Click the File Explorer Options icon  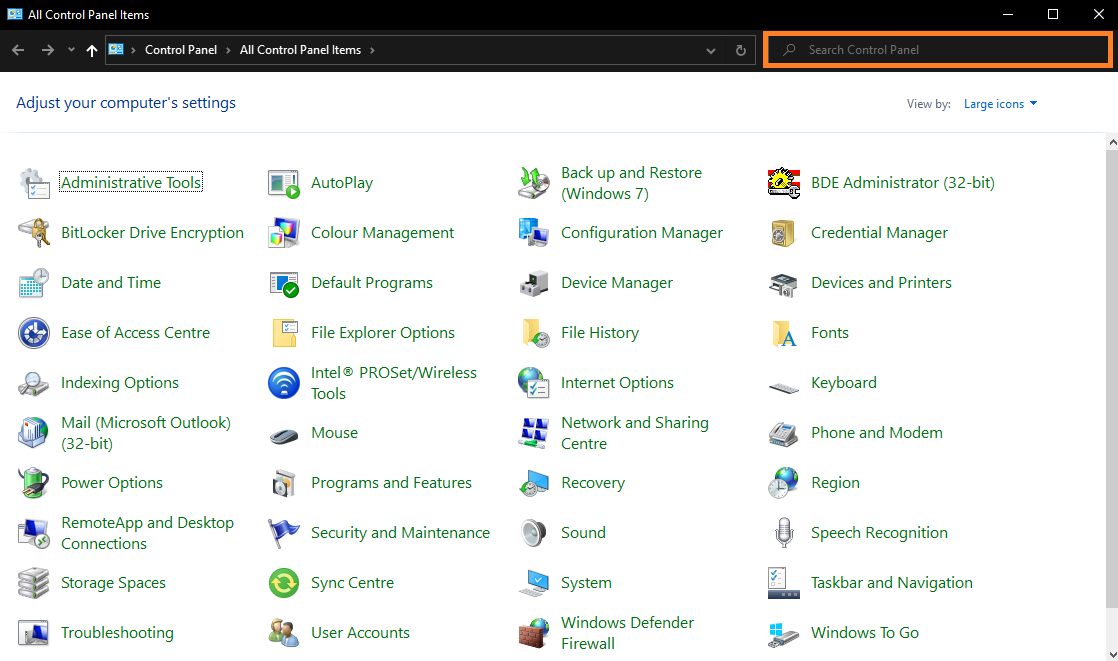click(x=284, y=333)
